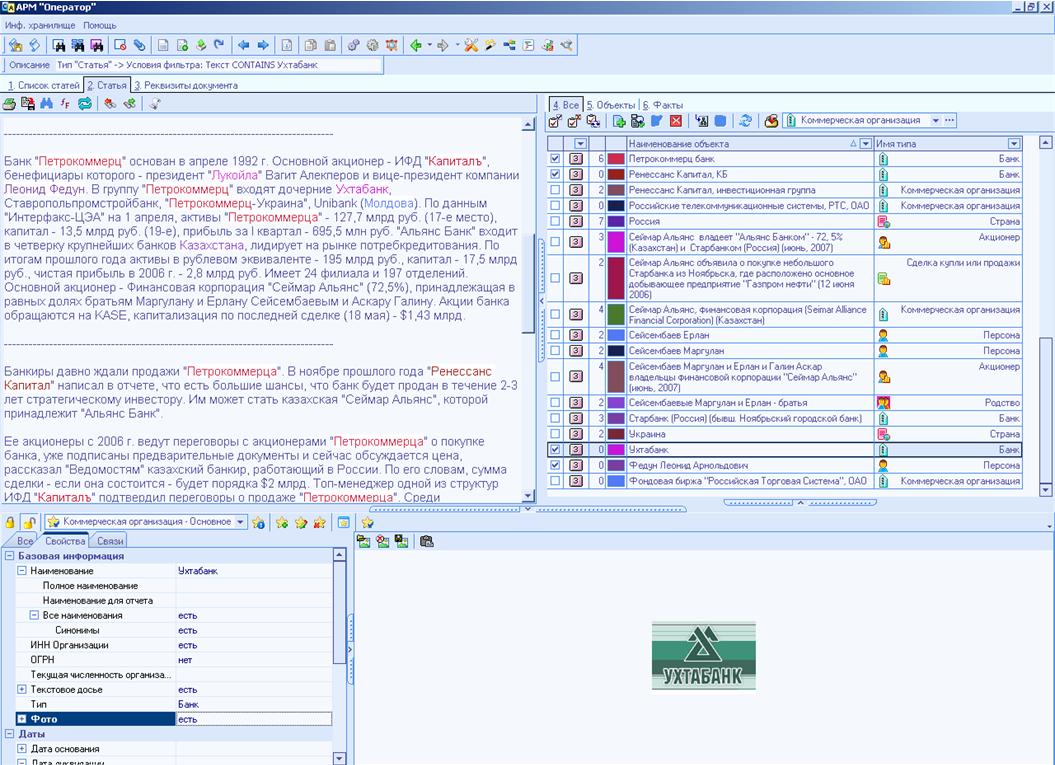The width and height of the screenshot is (1055, 765).
Task: Click the color swatch for Петрокоммерц банк
Action: coord(616,159)
